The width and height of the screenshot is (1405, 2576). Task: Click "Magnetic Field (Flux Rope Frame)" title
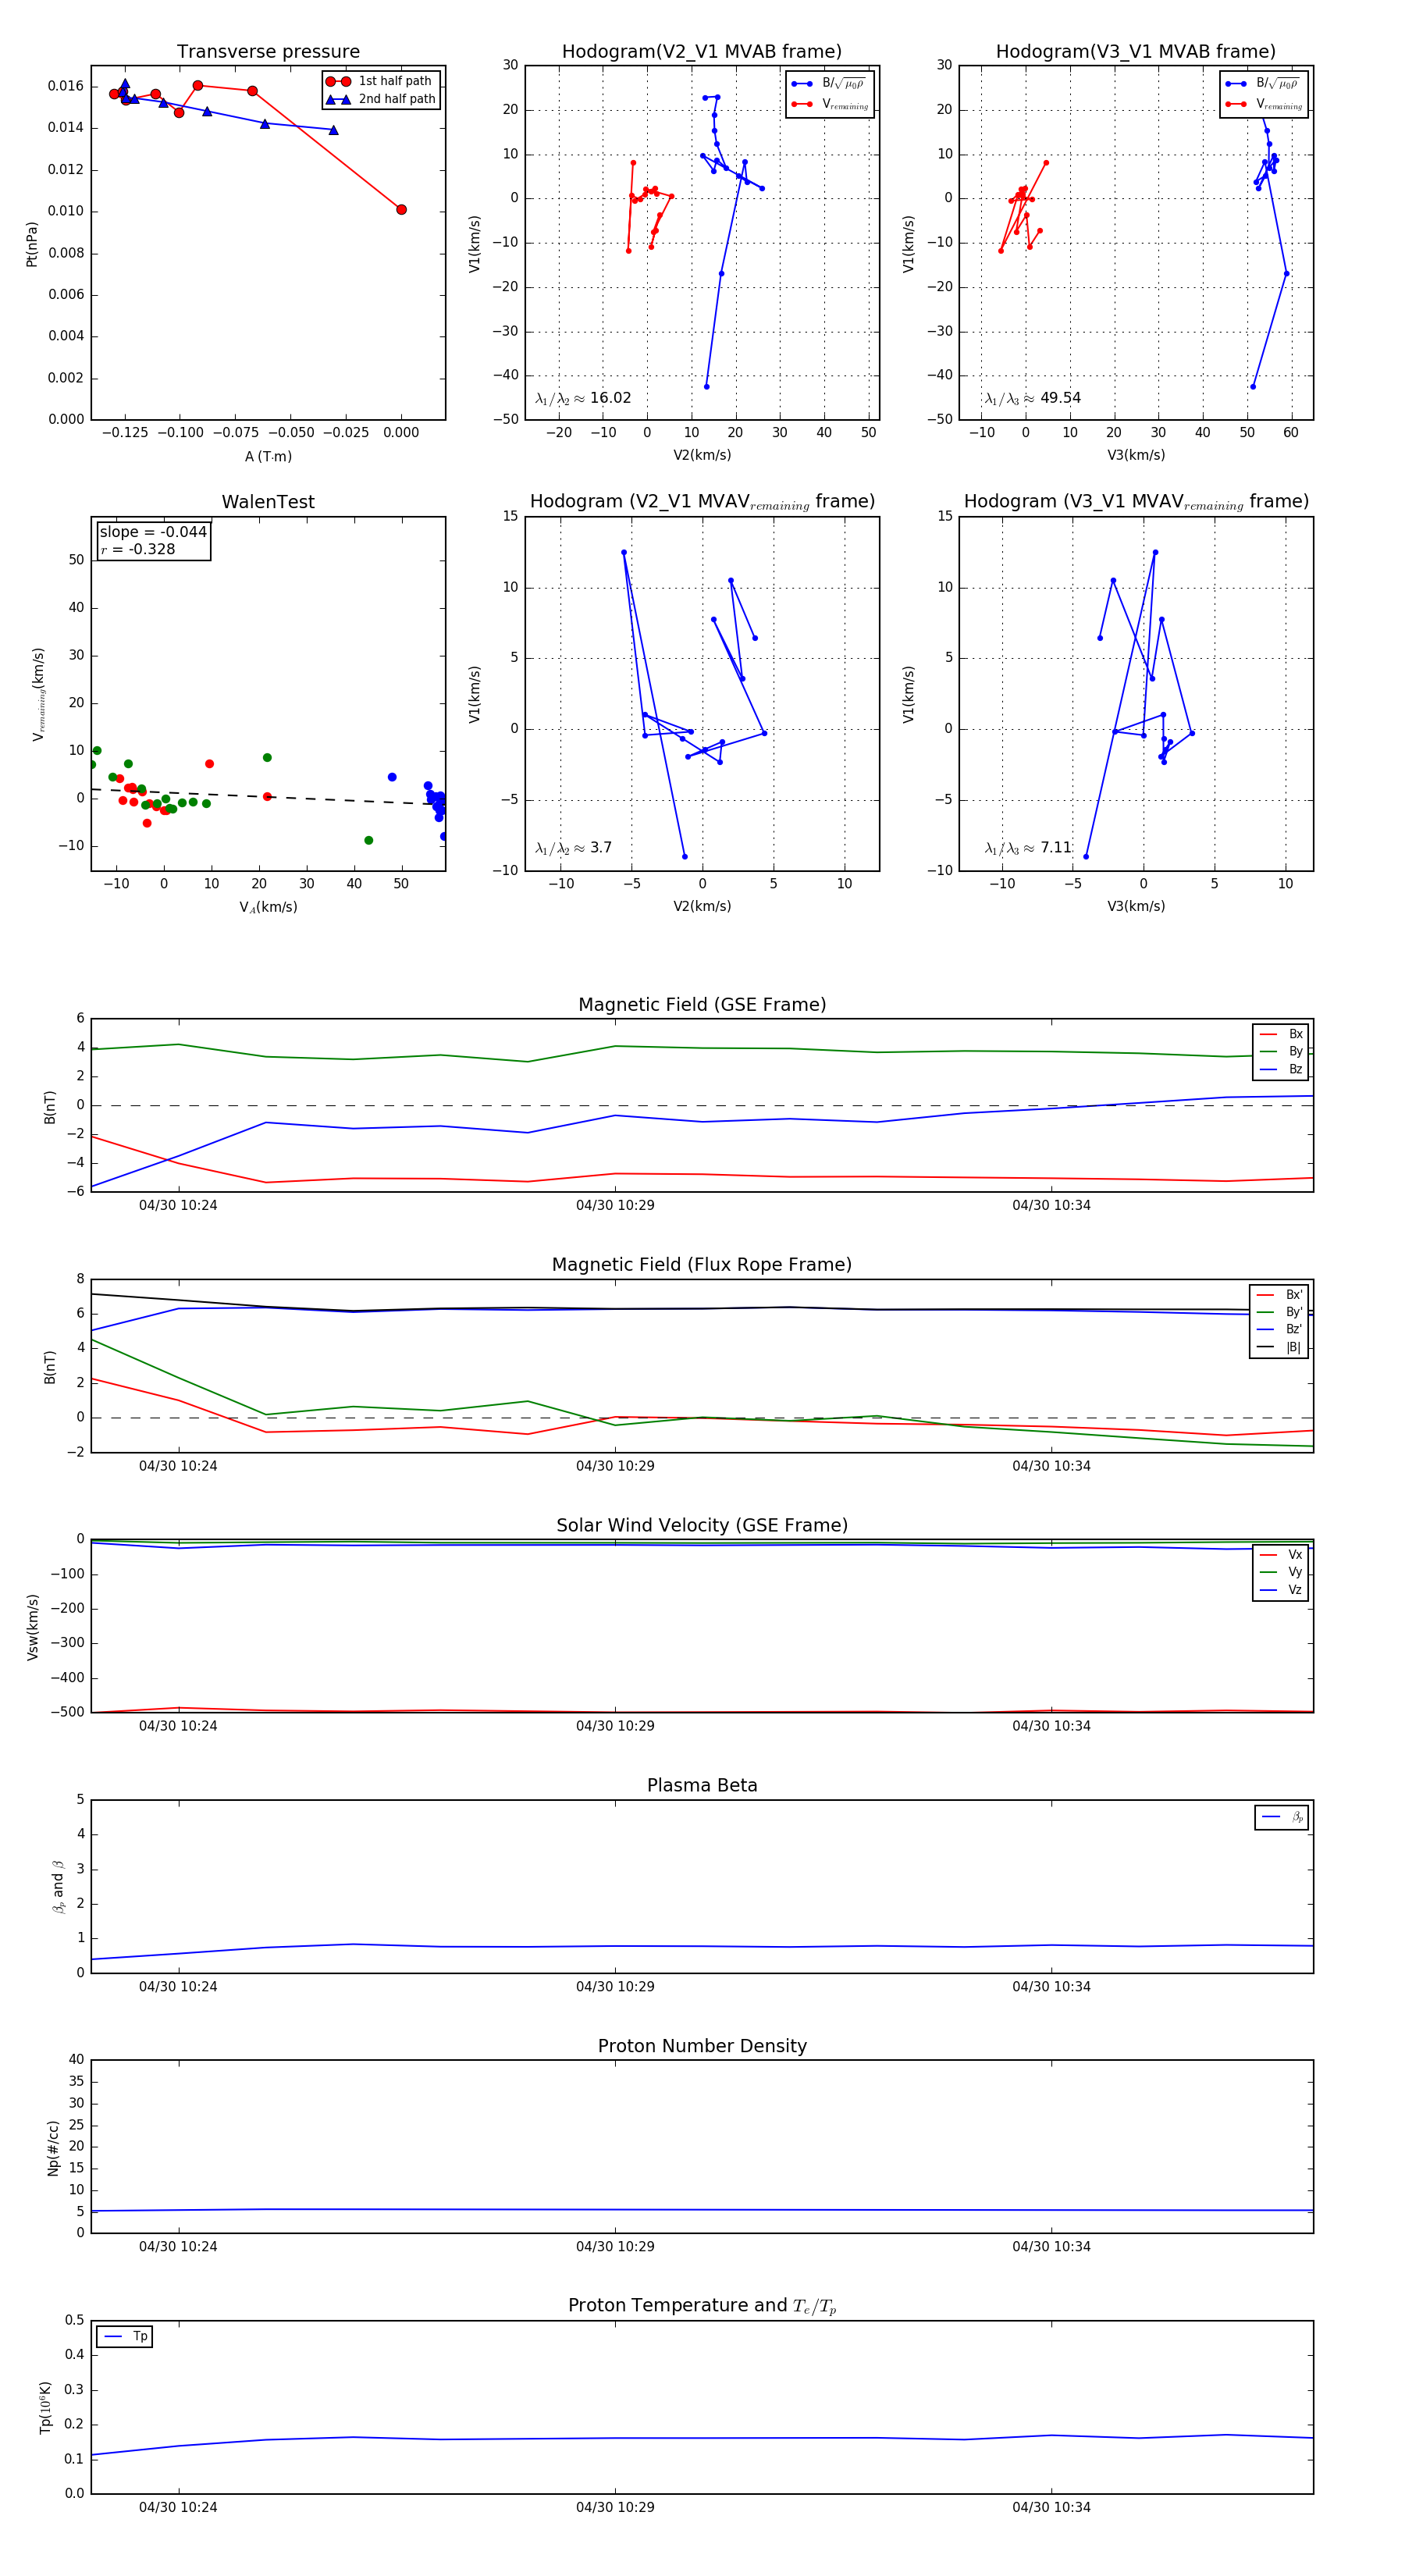pos(702,1265)
